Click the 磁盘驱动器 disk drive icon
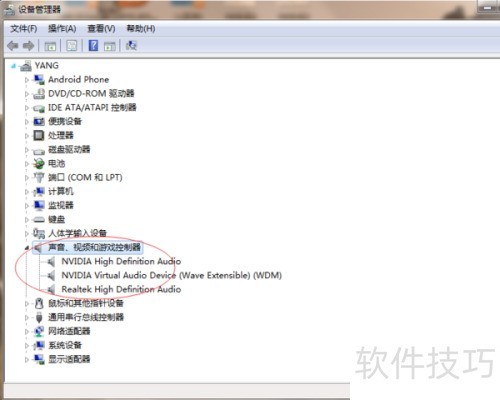This screenshot has height=400, width=500. coord(39,151)
